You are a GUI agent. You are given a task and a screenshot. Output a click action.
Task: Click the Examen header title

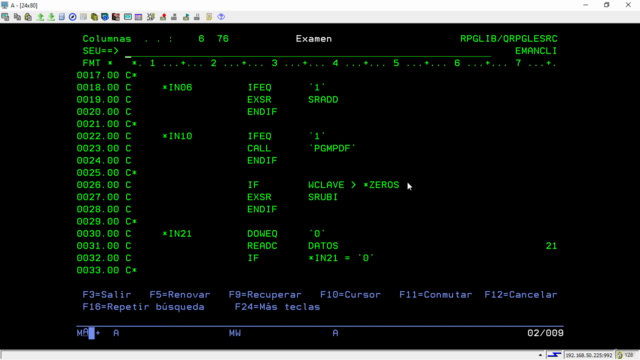pos(313,39)
